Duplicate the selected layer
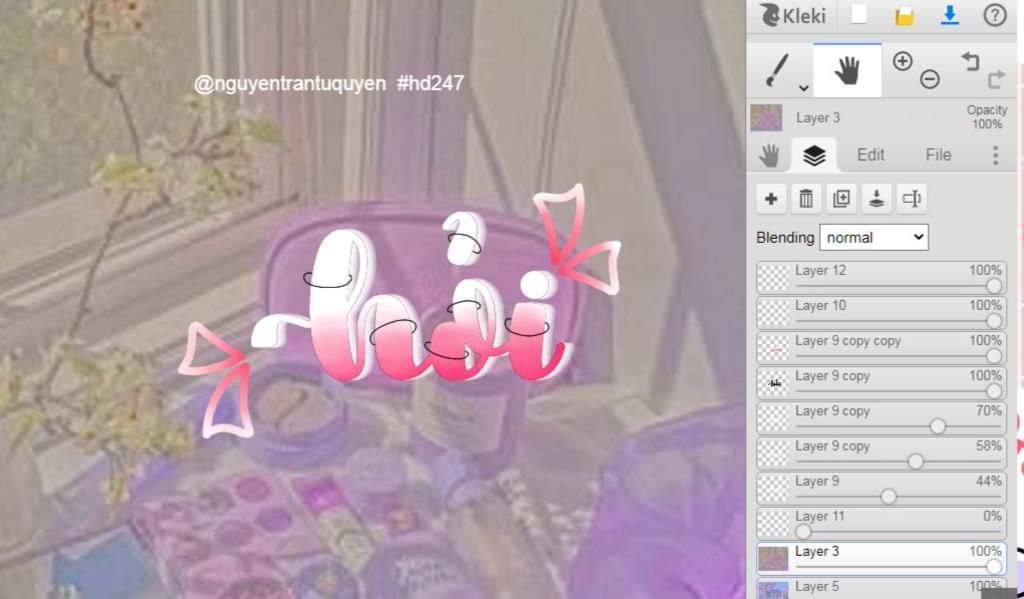Image resolution: width=1024 pixels, height=599 pixels. point(841,199)
